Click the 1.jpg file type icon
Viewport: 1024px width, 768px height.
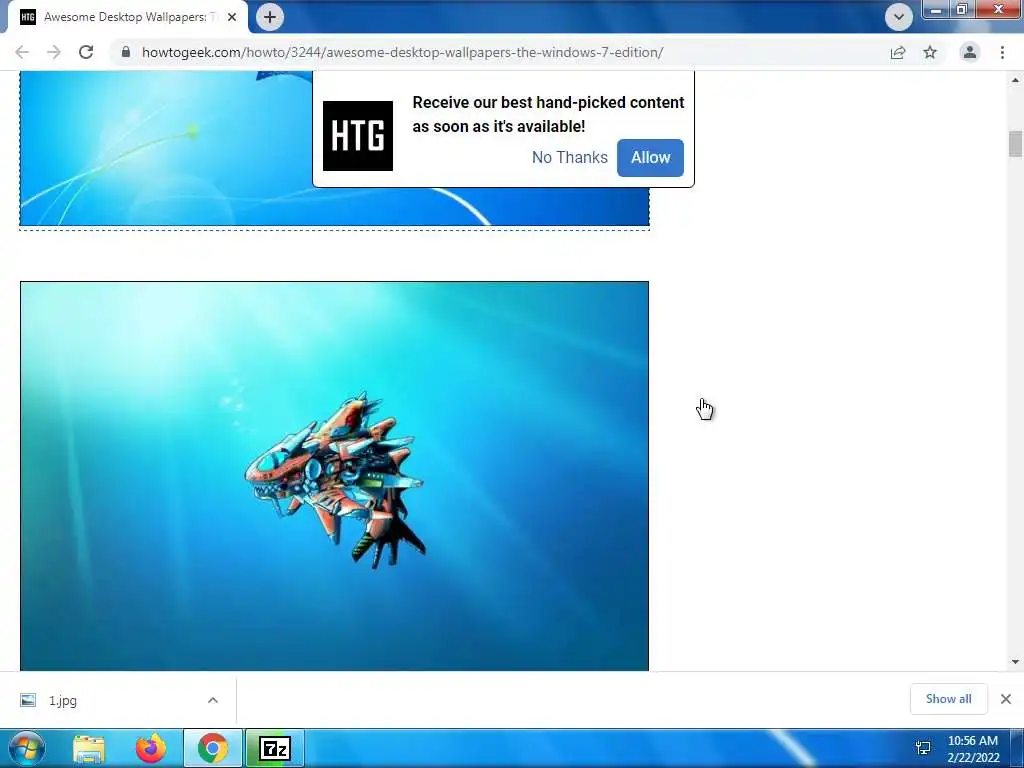28,700
